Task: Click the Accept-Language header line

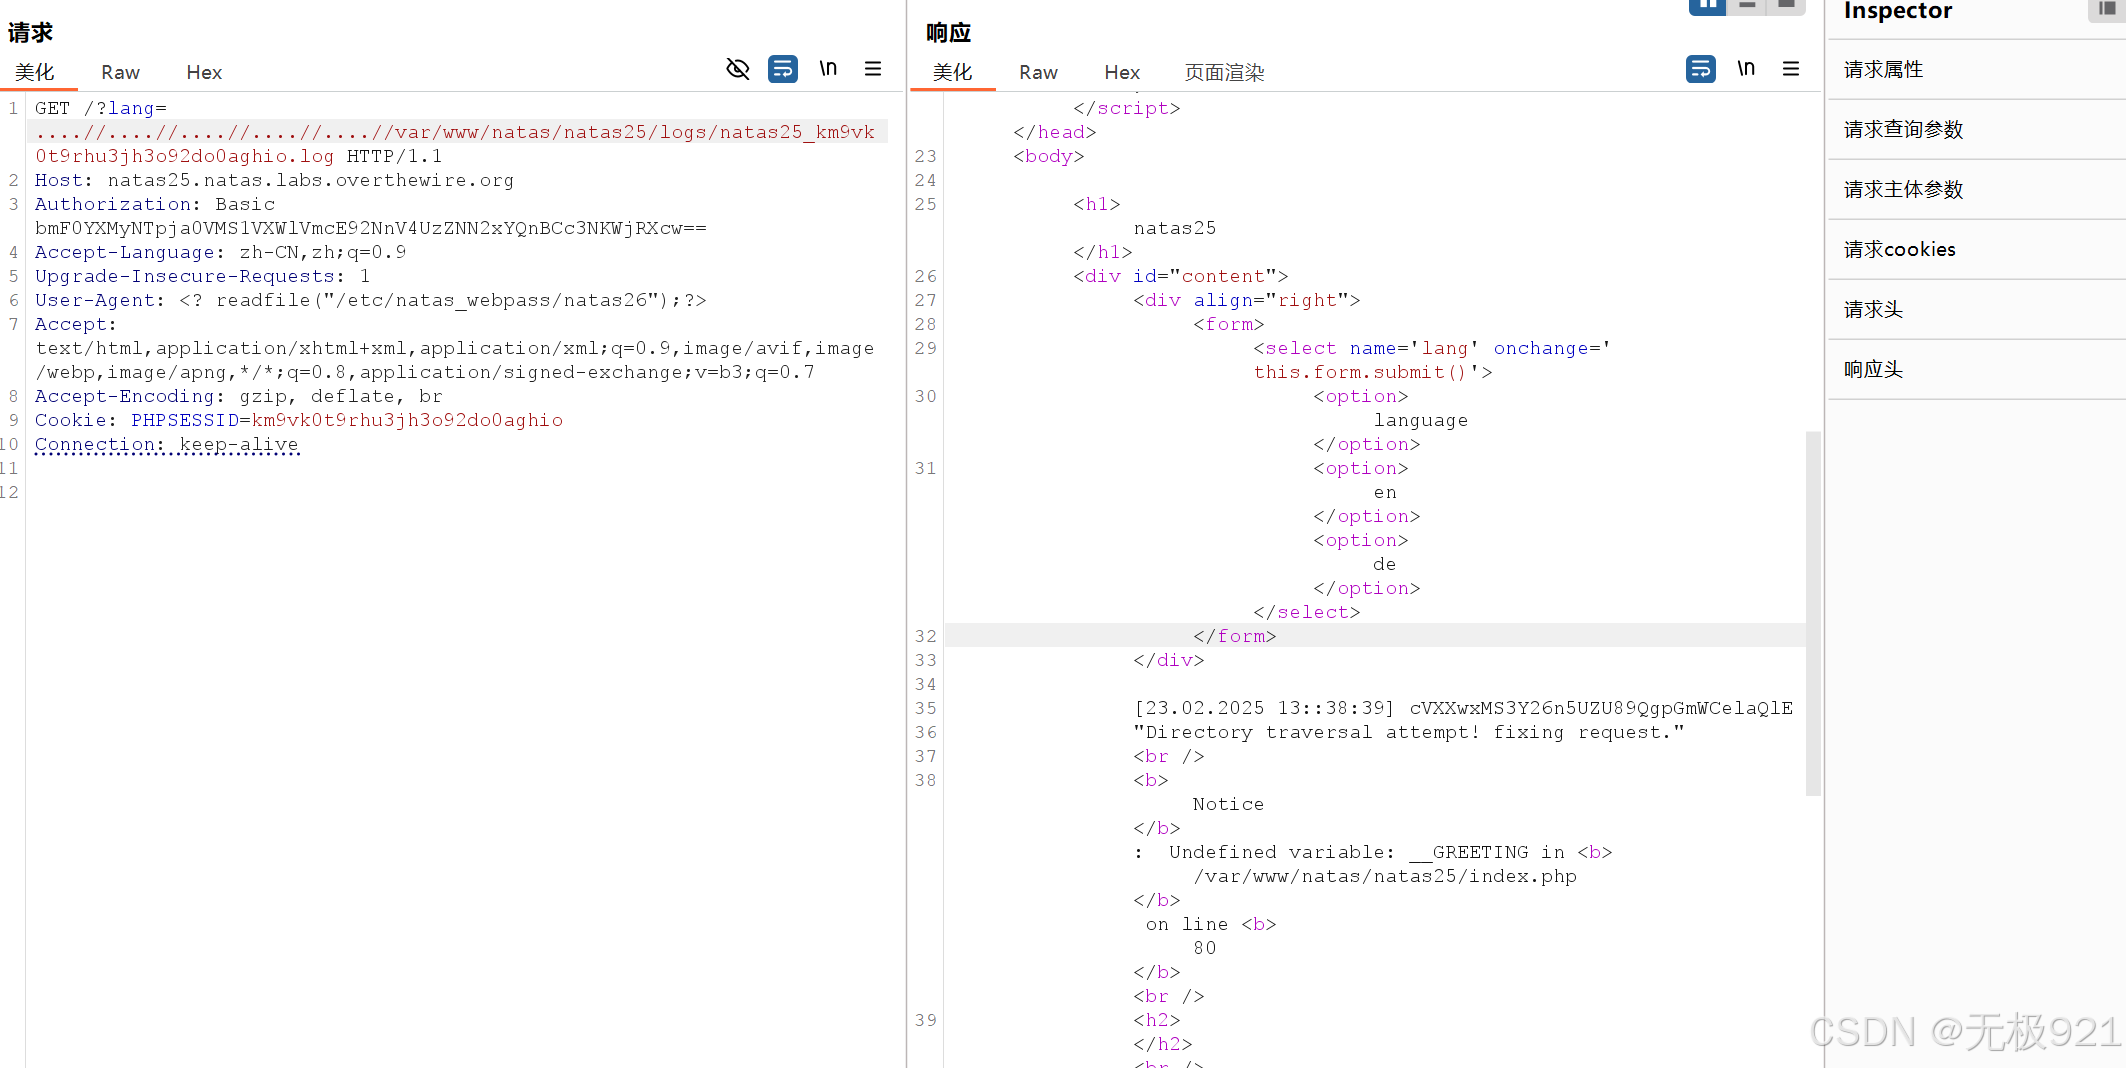Action: point(220,252)
